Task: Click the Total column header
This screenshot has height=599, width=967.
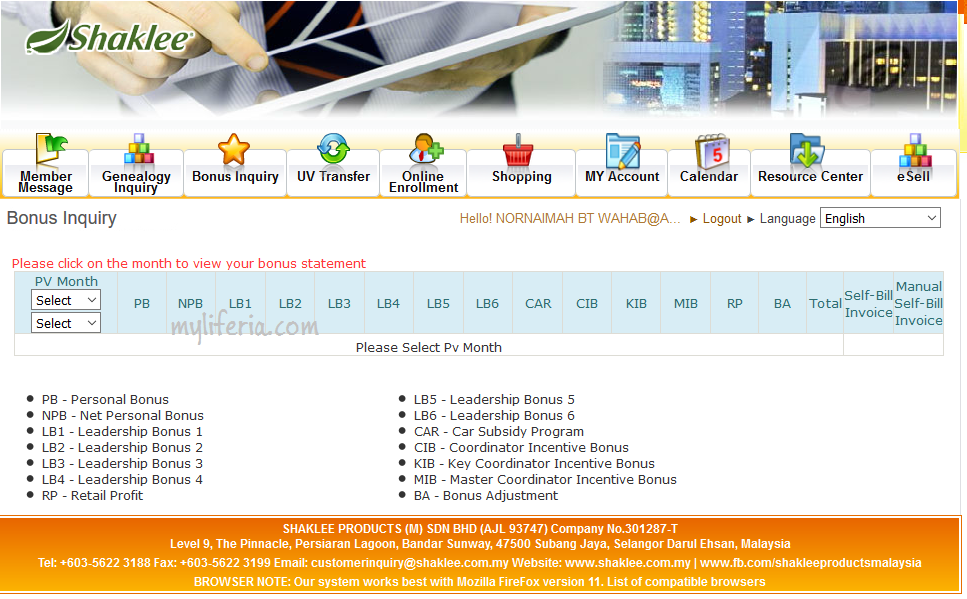Action: pyautogui.click(x=825, y=304)
